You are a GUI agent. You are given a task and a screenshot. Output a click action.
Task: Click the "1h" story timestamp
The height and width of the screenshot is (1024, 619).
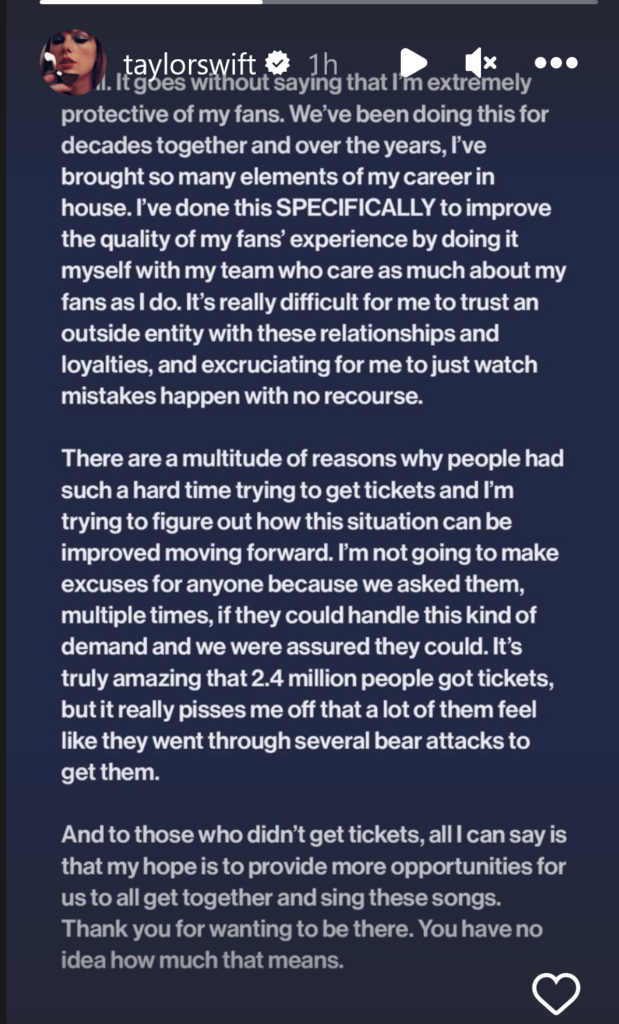(323, 65)
